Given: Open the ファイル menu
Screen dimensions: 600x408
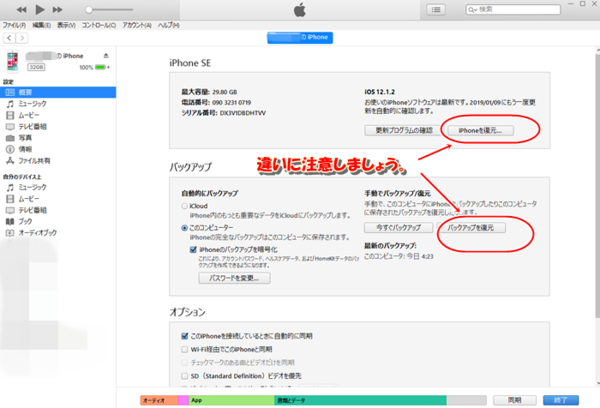Looking at the screenshot, I should (14, 25).
